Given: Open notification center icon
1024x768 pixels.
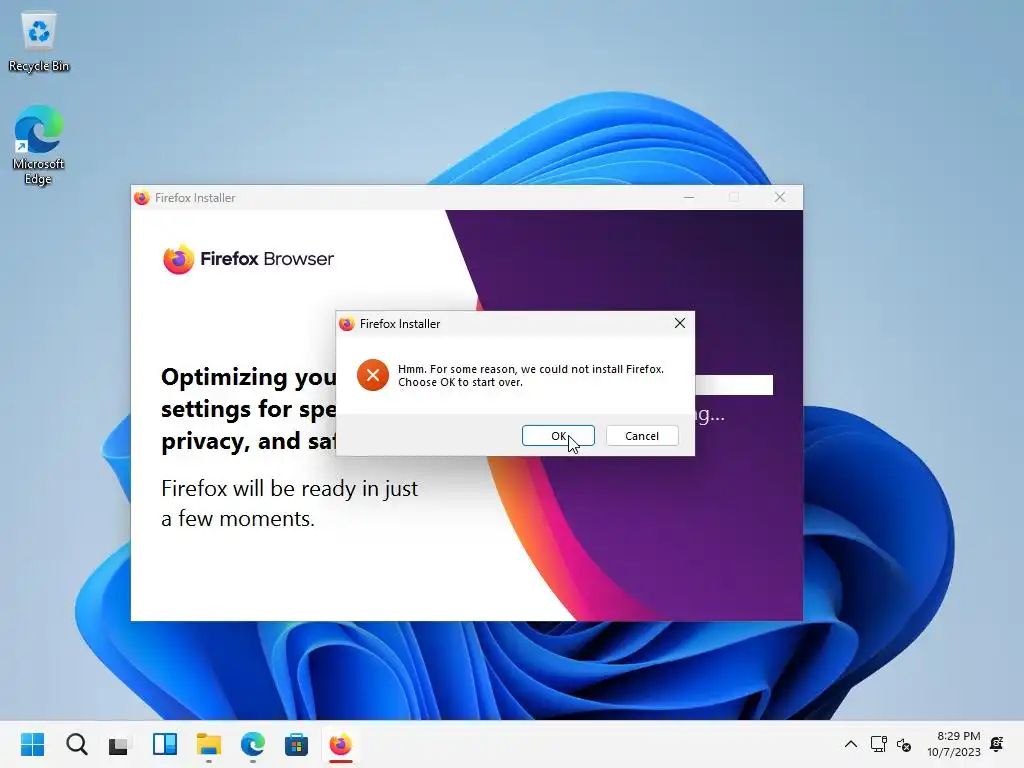Looking at the screenshot, I should 997,744.
